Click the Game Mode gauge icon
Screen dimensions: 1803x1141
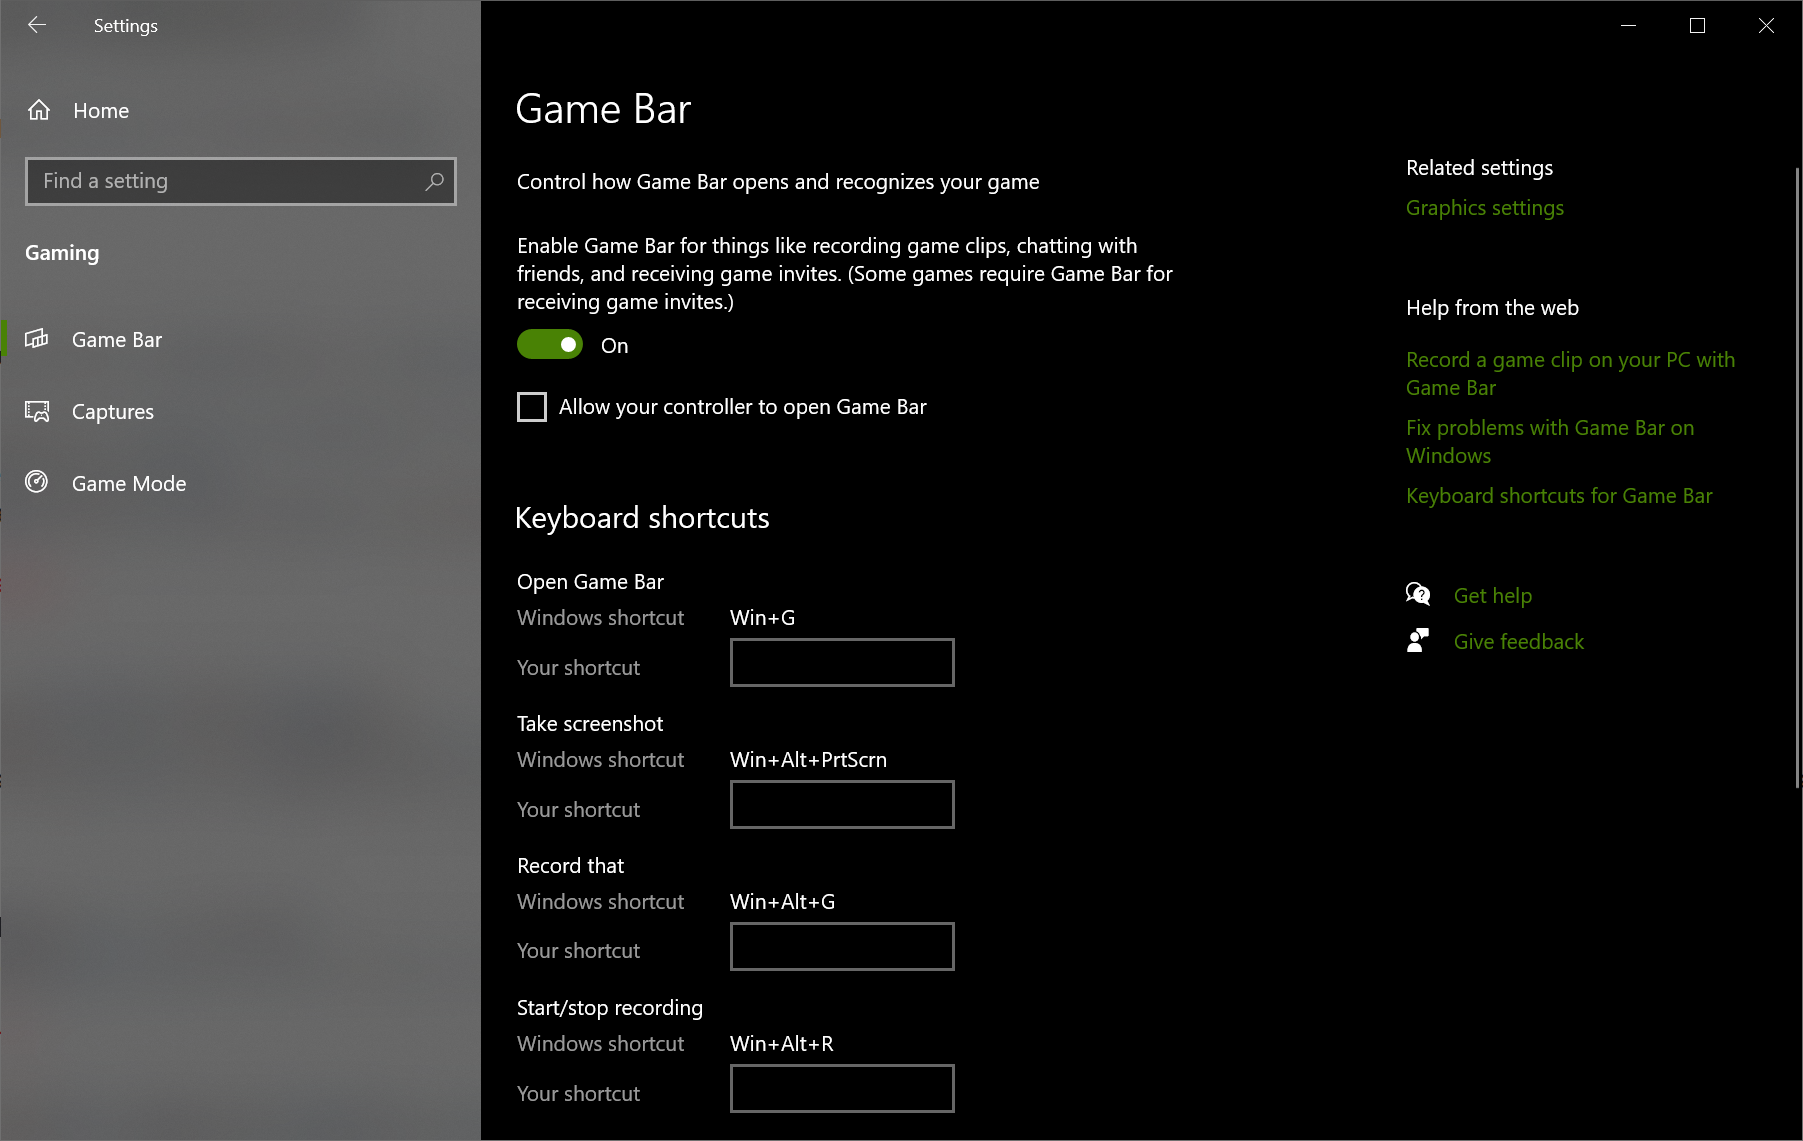[x=37, y=482]
